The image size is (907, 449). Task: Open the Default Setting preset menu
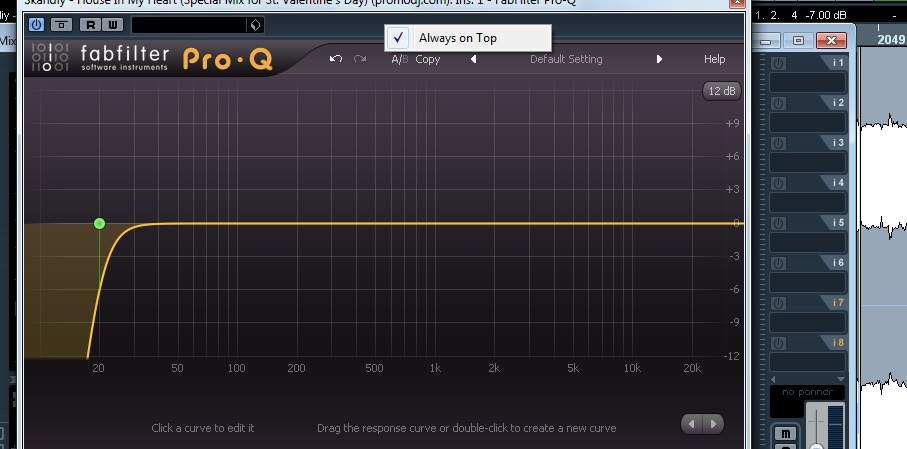pos(566,59)
